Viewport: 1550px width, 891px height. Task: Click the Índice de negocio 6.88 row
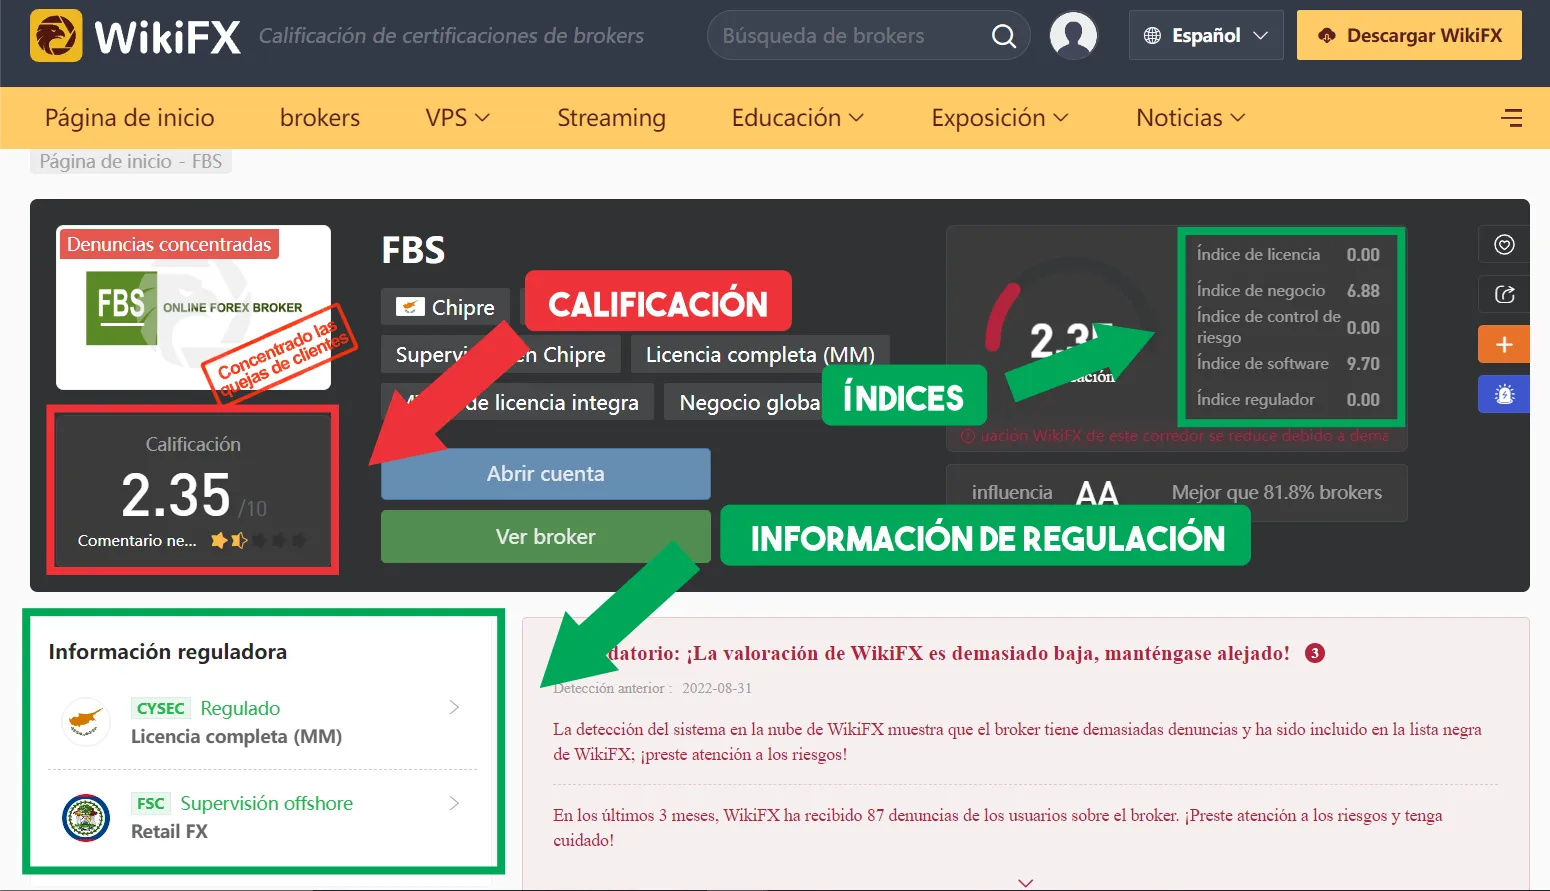click(1288, 290)
